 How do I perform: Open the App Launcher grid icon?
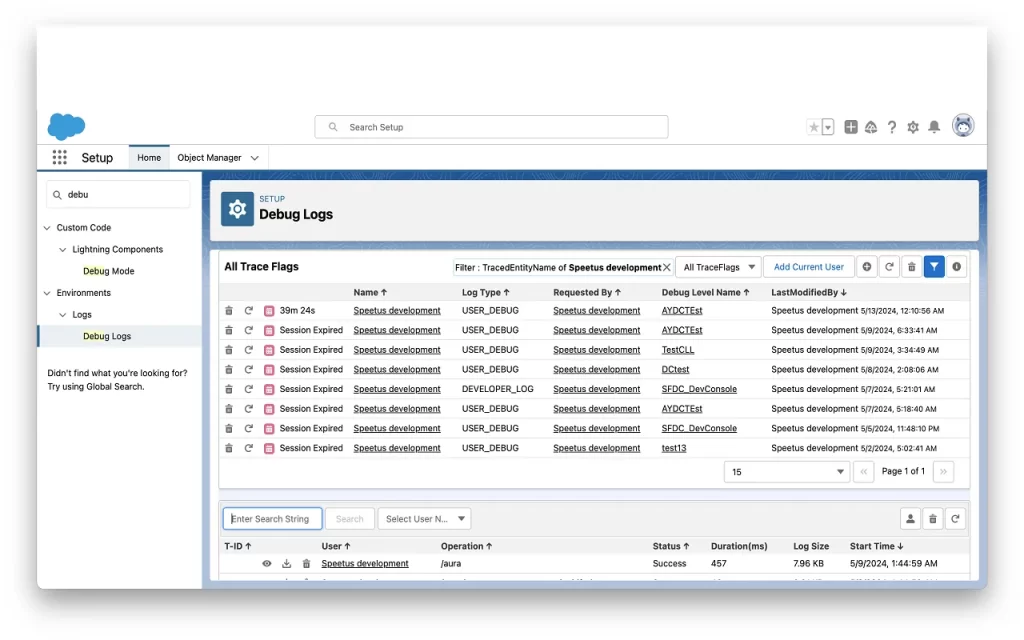(x=59, y=157)
